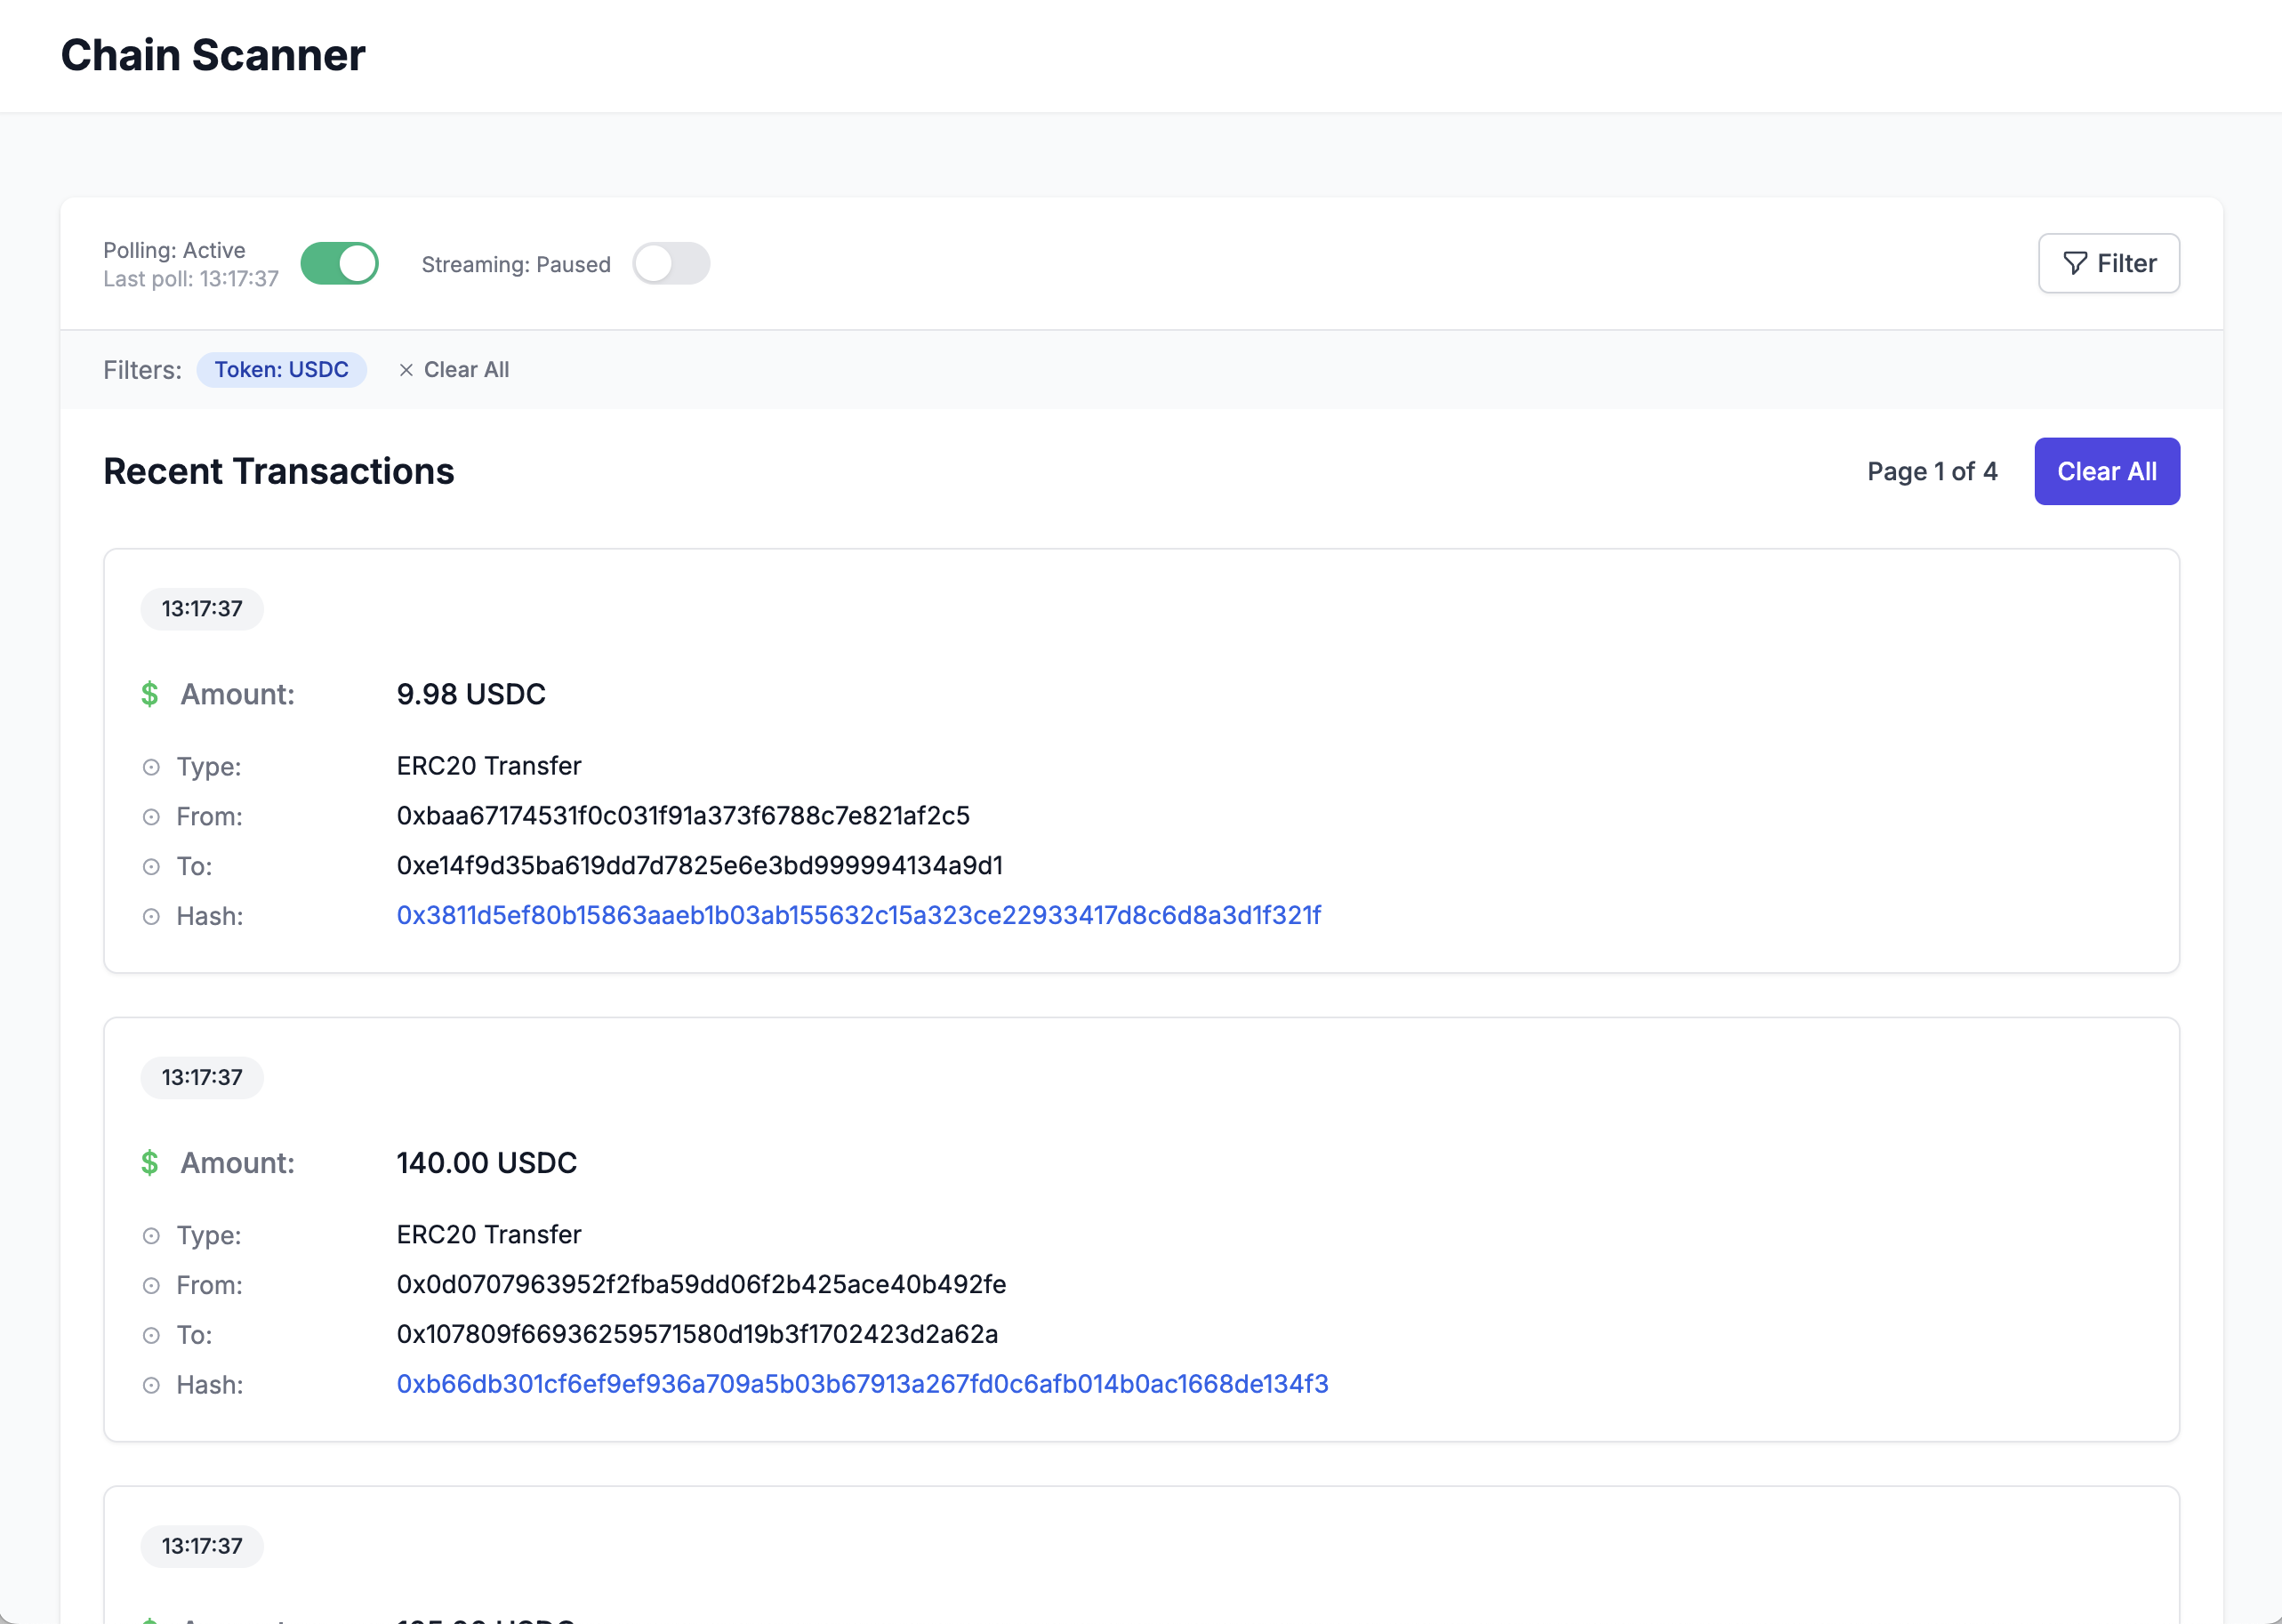This screenshot has height=1624, width=2282.
Task: Disable the Polling toggle
Action: click(339, 263)
